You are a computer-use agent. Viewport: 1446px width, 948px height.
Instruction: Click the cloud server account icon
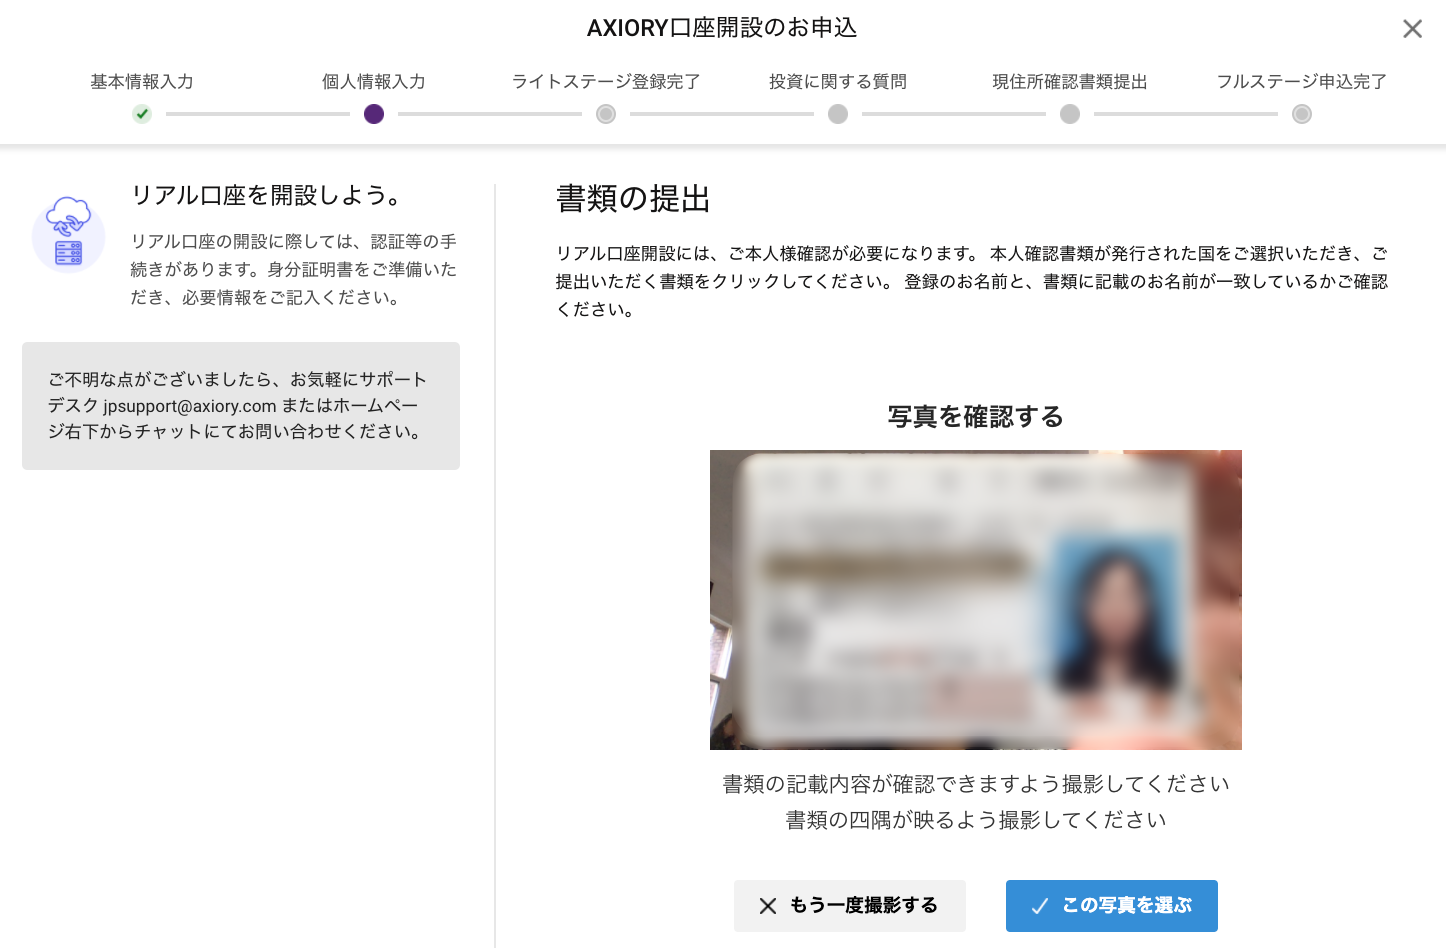click(68, 235)
